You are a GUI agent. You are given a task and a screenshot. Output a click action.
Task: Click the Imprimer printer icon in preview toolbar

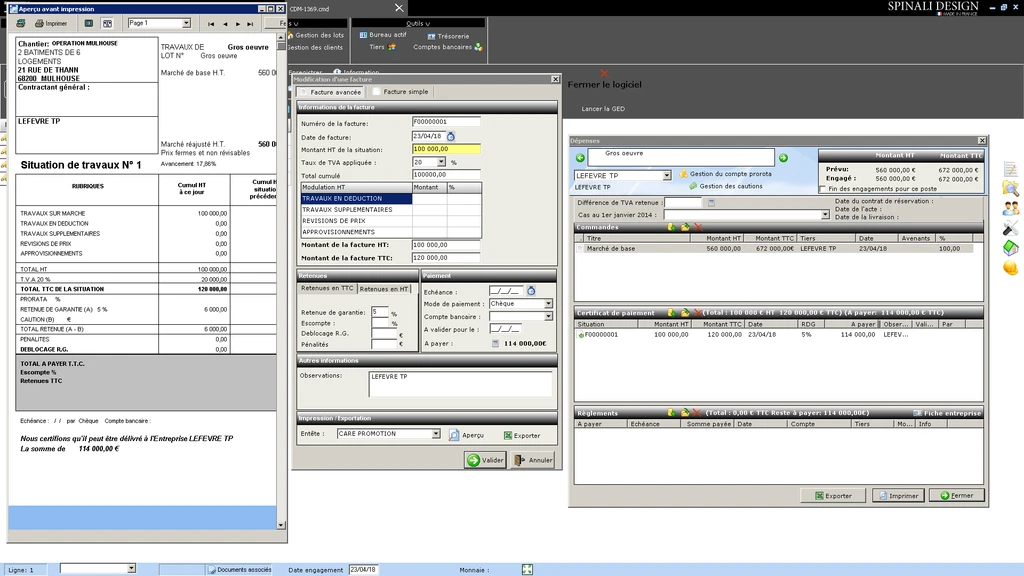[x=38, y=23]
